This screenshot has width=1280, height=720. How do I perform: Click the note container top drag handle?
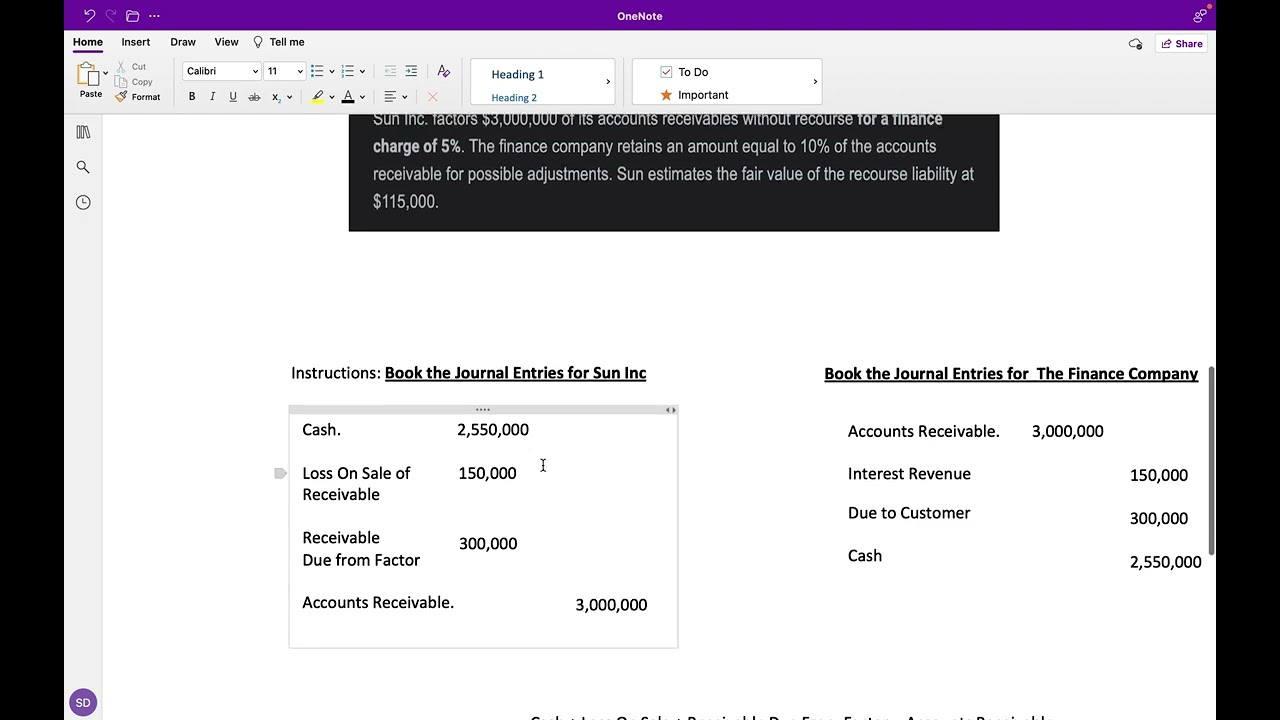coord(483,410)
